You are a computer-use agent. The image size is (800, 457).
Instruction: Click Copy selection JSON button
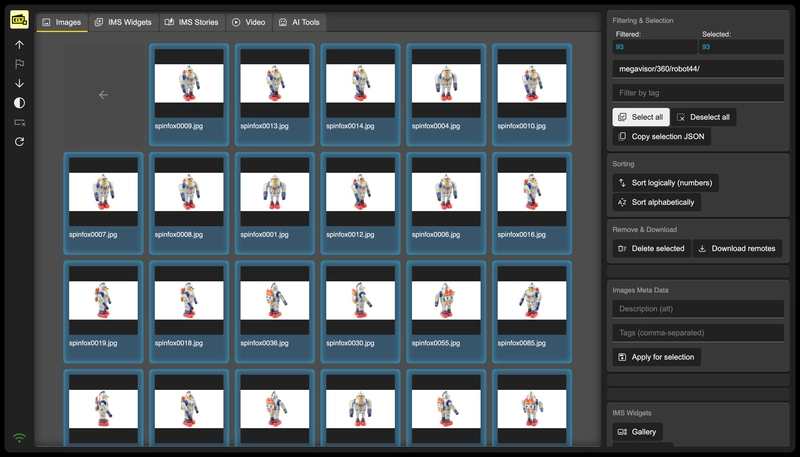point(662,137)
